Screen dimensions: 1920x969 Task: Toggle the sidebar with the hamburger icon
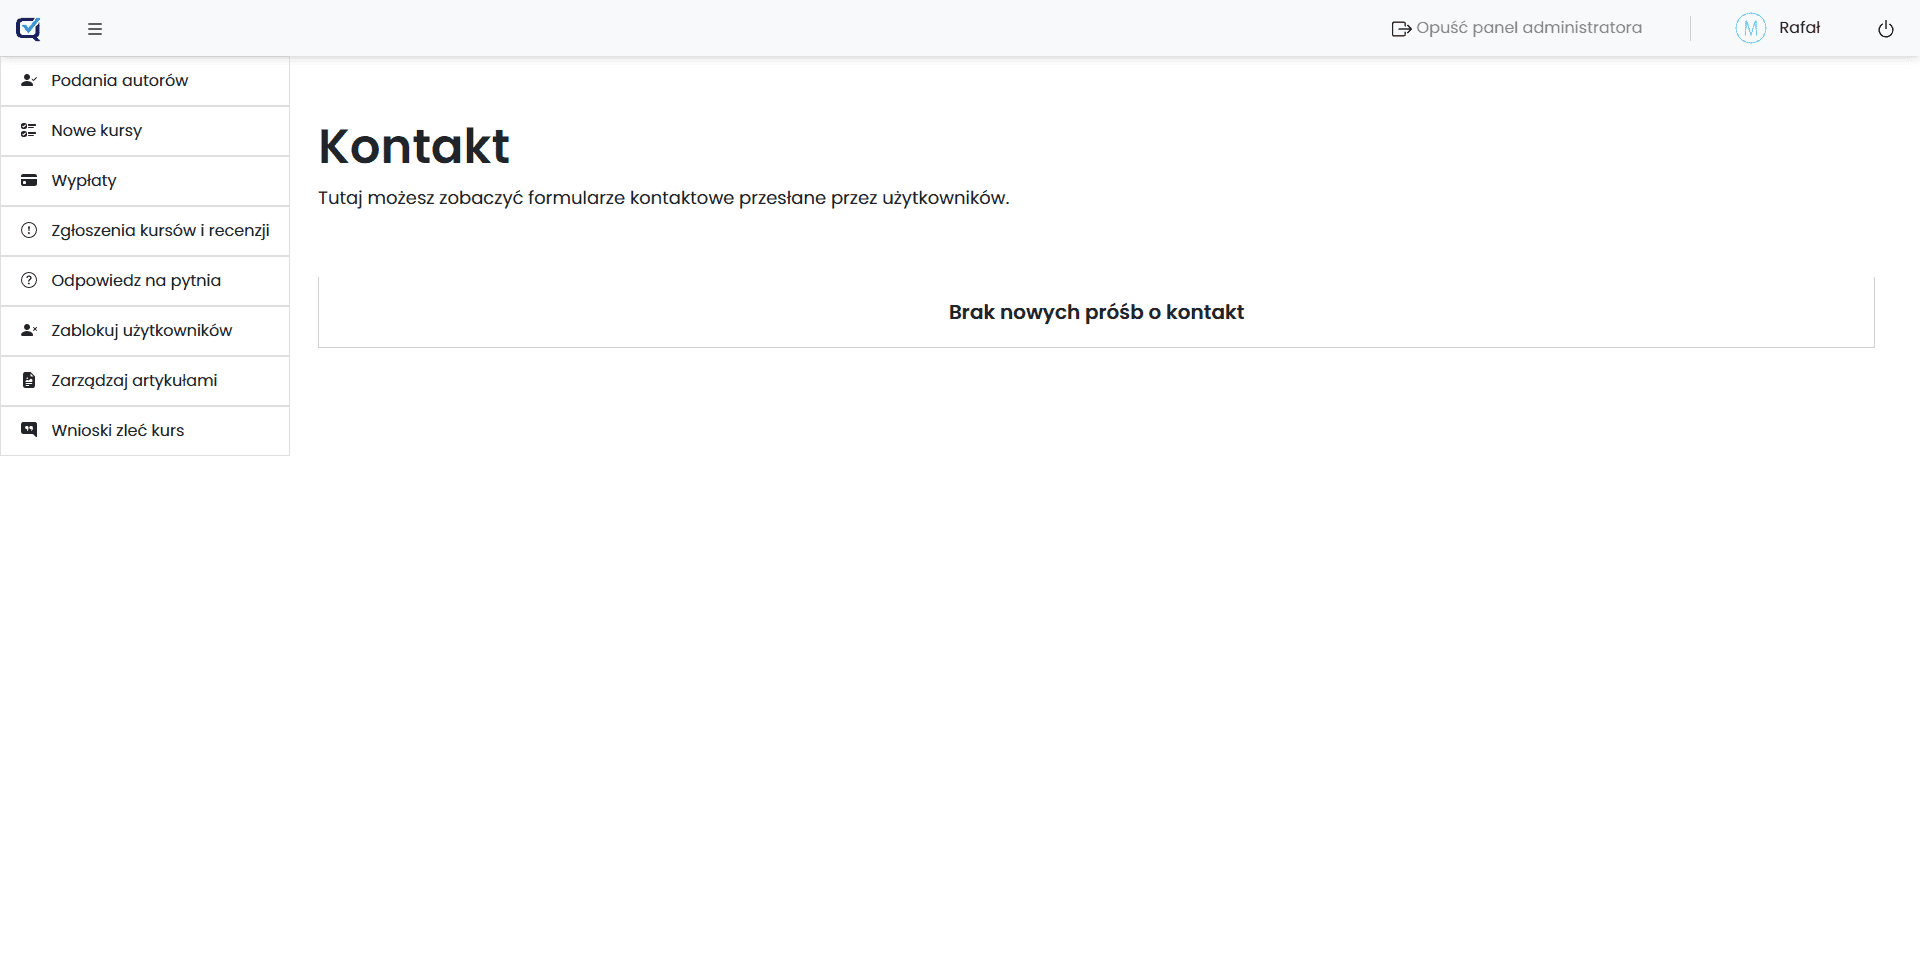95,29
